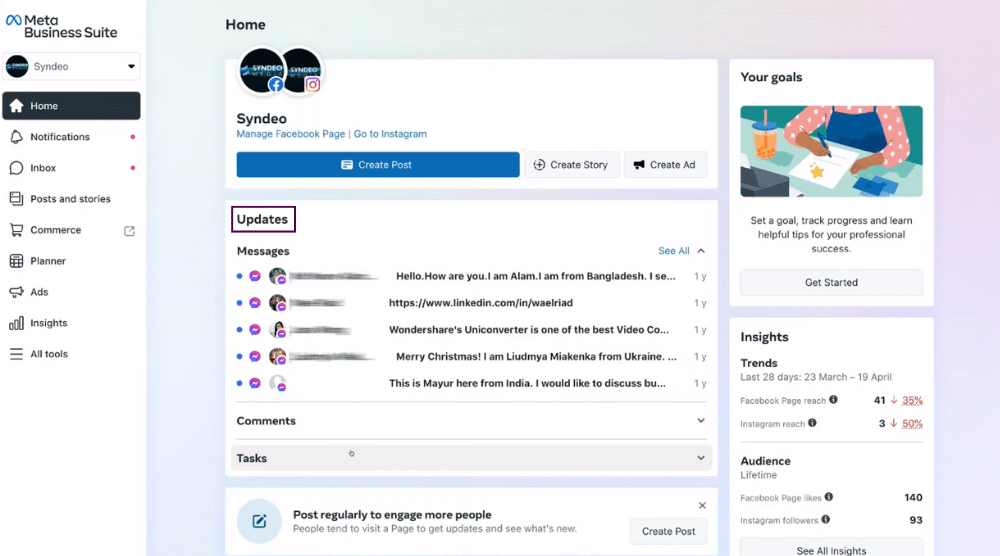Click the Your goals illustration
Viewport: 1000px width, 556px height.
(831, 151)
